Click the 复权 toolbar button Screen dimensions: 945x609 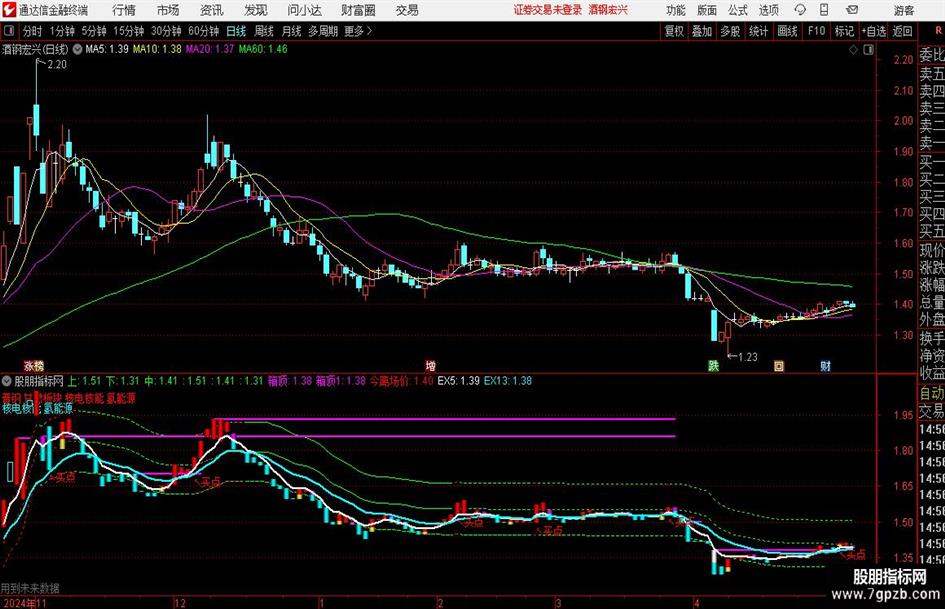point(674,31)
